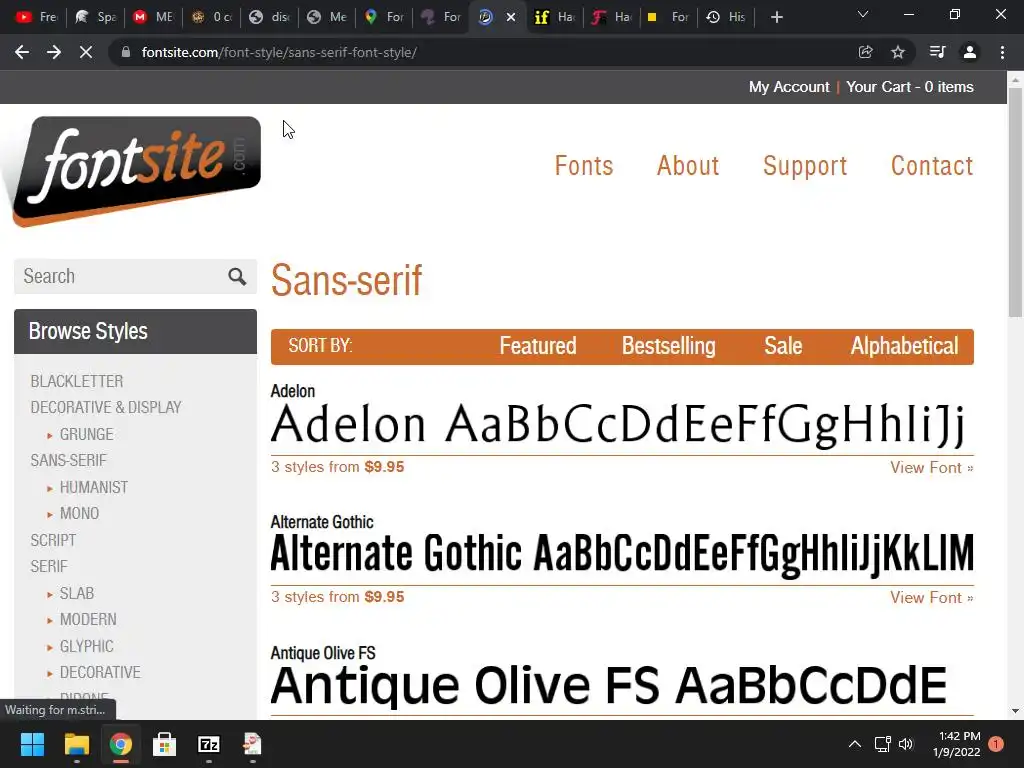Viewport: 1024px width, 768px height.
Task: Open the Grunge subcategory
Action: (86, 434)
